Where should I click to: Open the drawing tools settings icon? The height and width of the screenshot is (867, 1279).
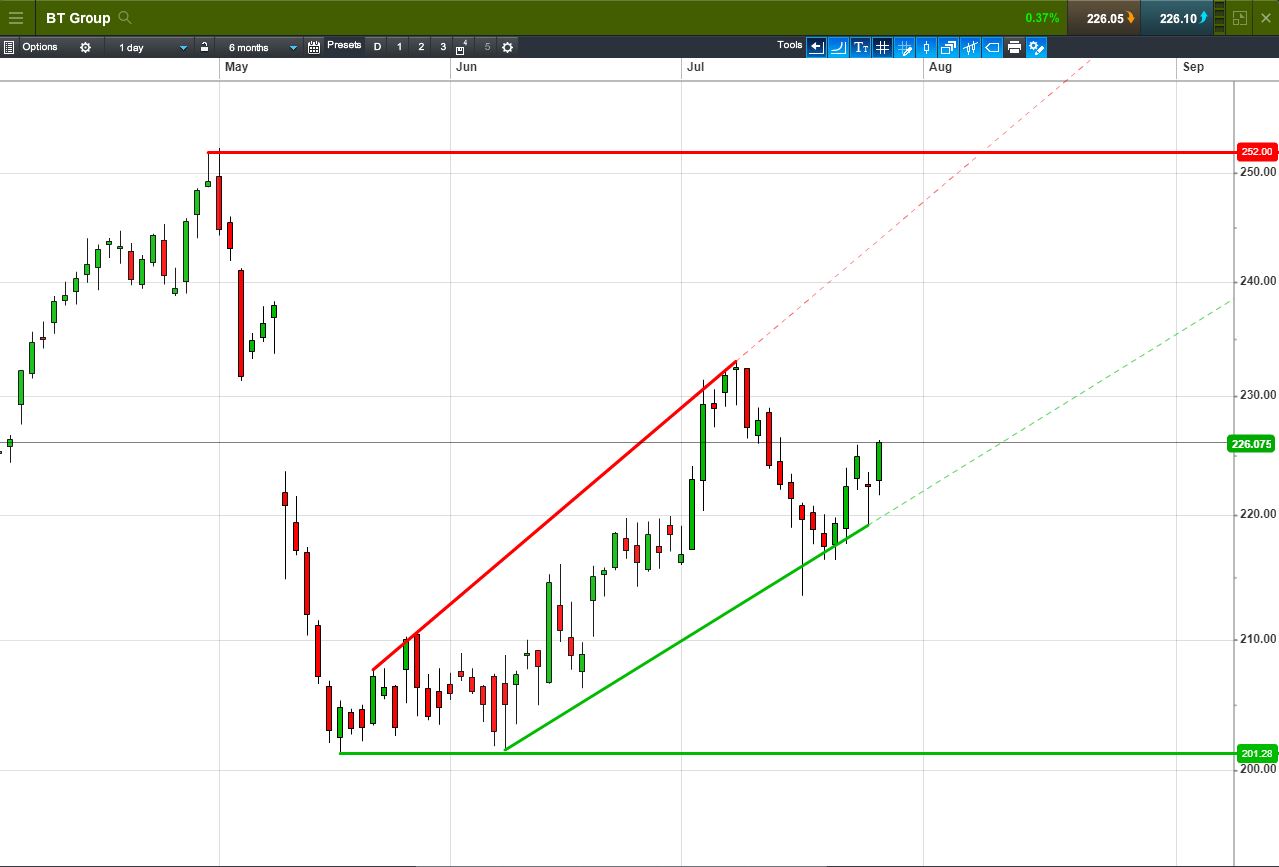1036,47
